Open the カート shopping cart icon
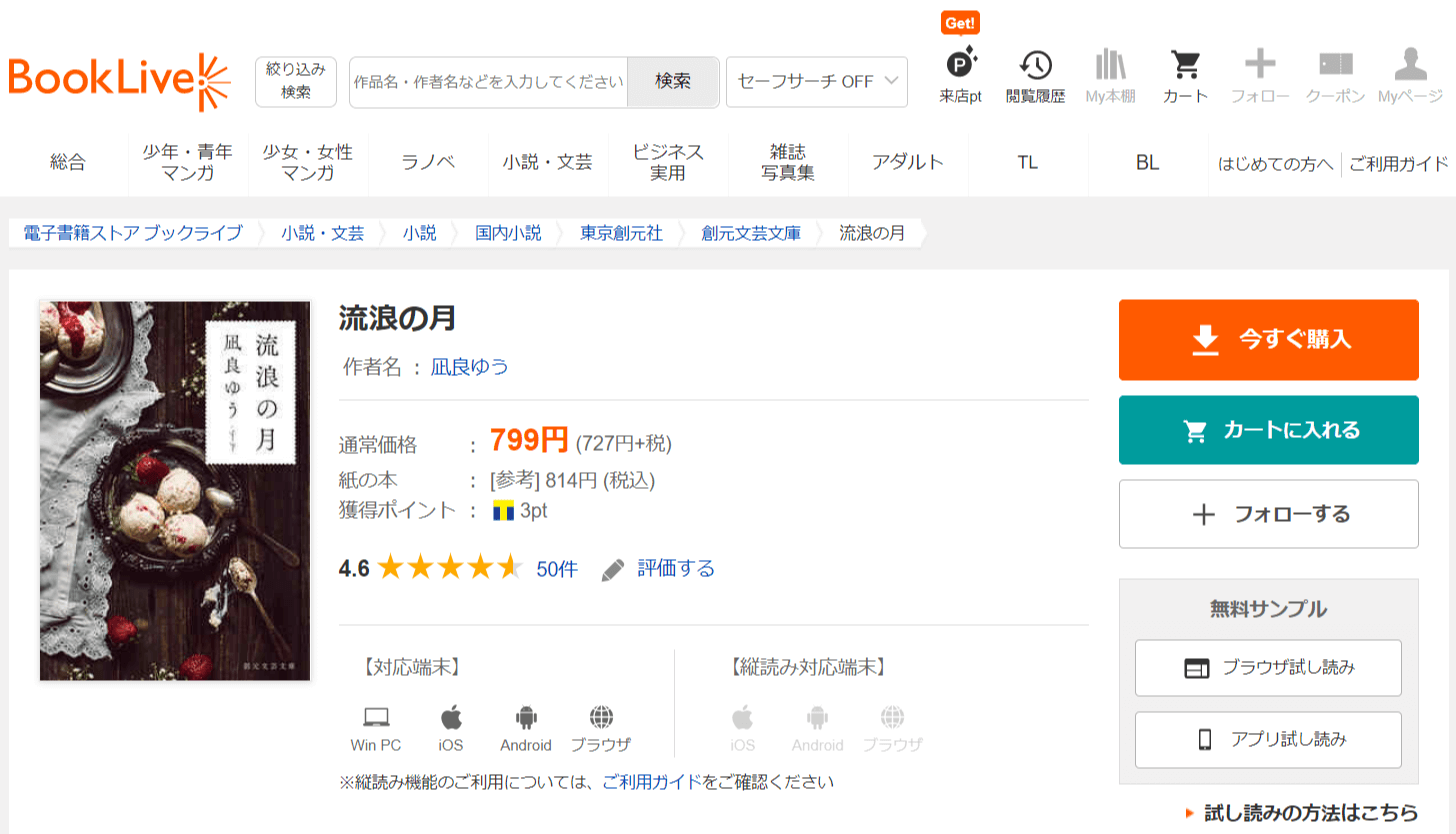Viewport: 1456px width, 834px height. [x=1185, y=66]
